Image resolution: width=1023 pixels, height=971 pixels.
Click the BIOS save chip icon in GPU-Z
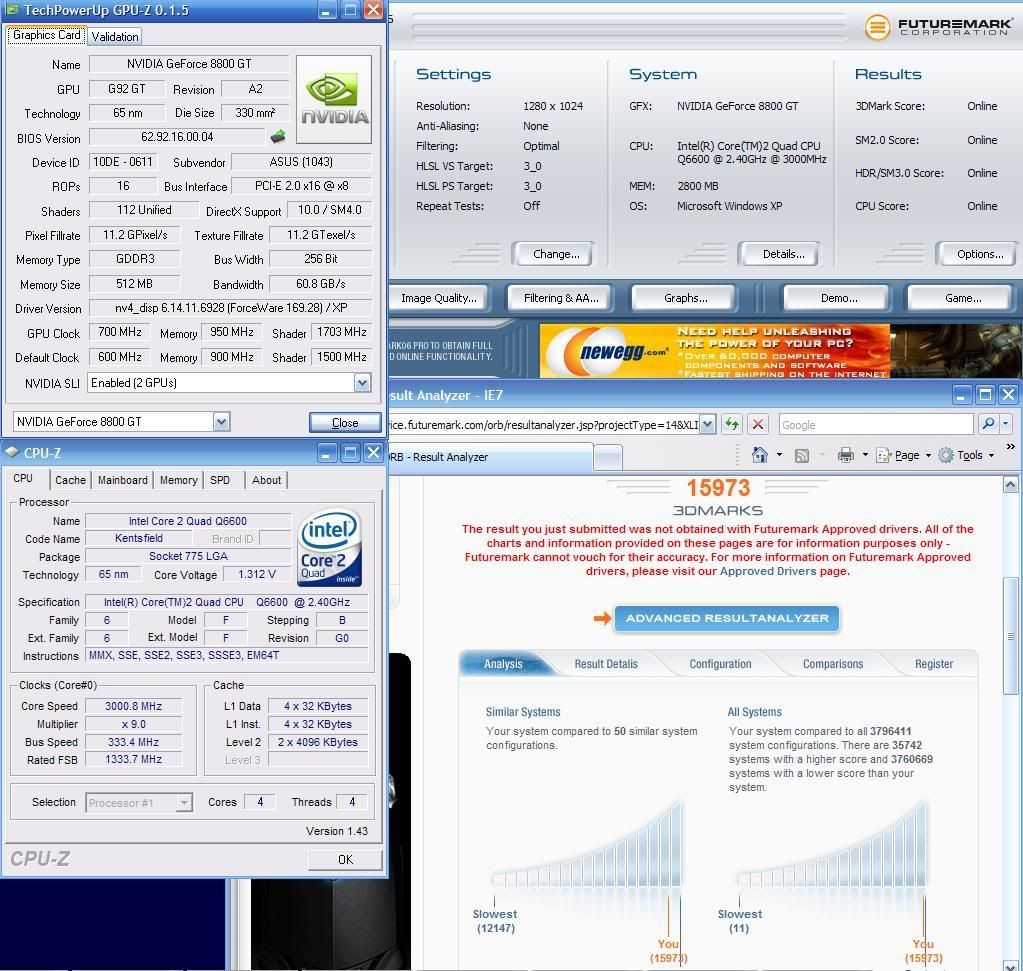point(278,136)
